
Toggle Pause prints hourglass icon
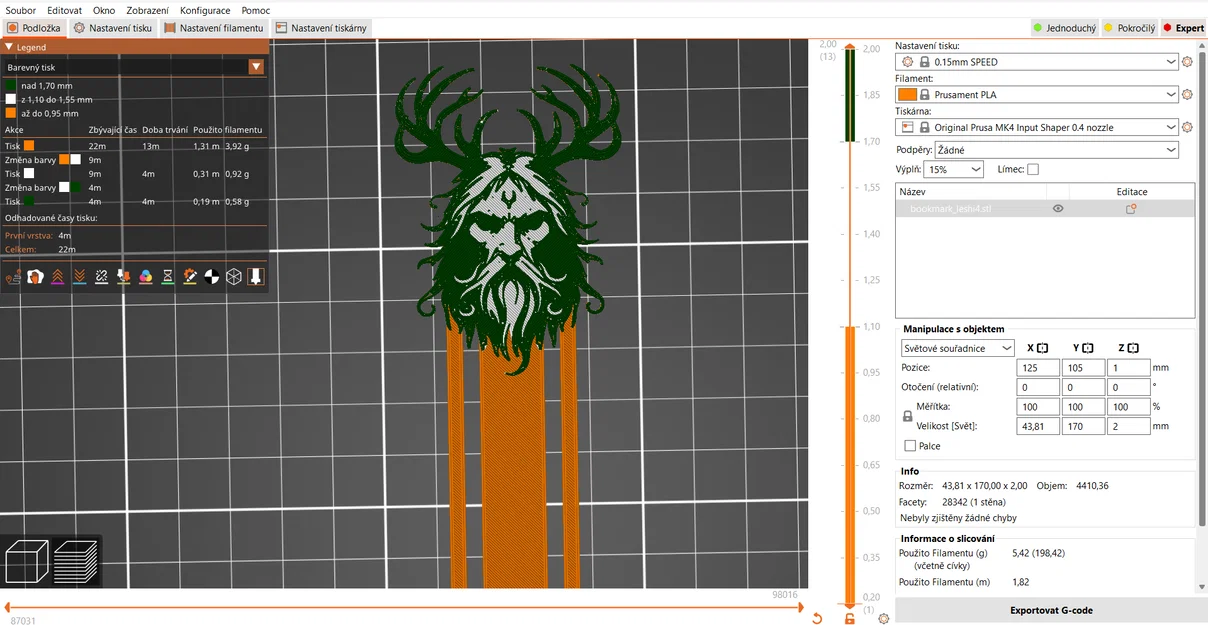[x=167, y=276]
